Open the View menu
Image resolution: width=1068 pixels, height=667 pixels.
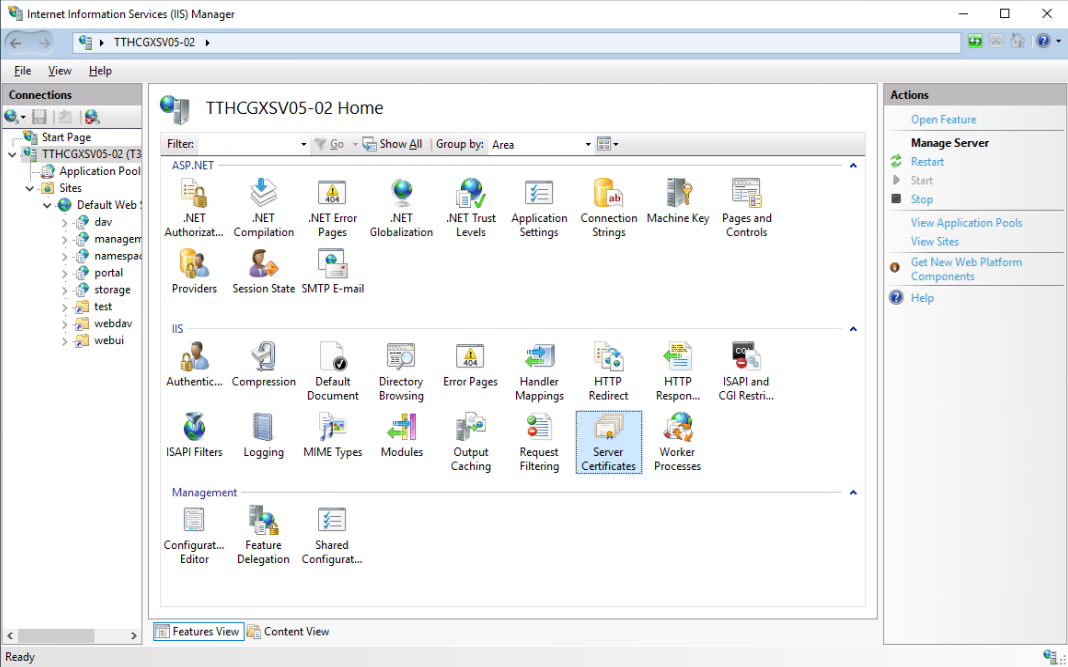coord(60,71)
